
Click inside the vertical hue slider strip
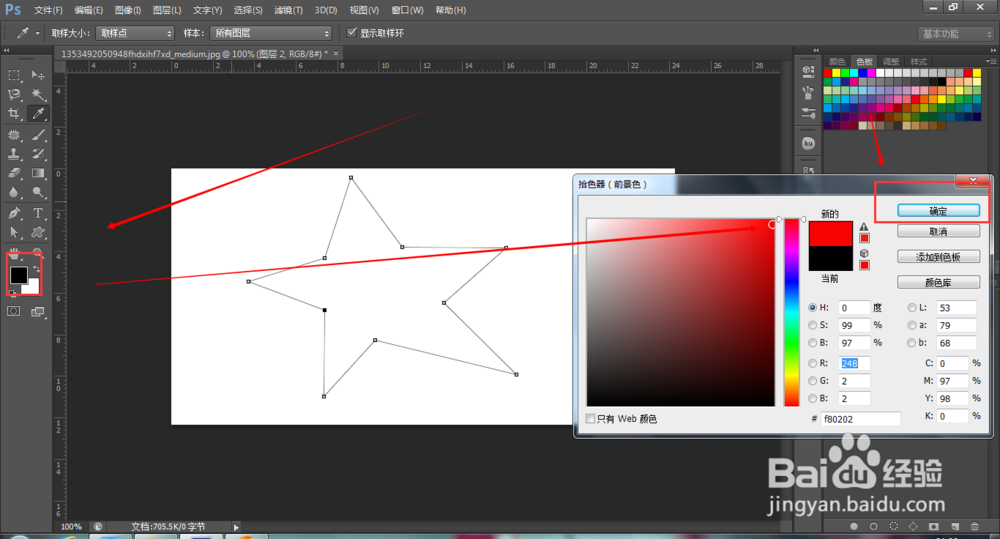[791, 313]
